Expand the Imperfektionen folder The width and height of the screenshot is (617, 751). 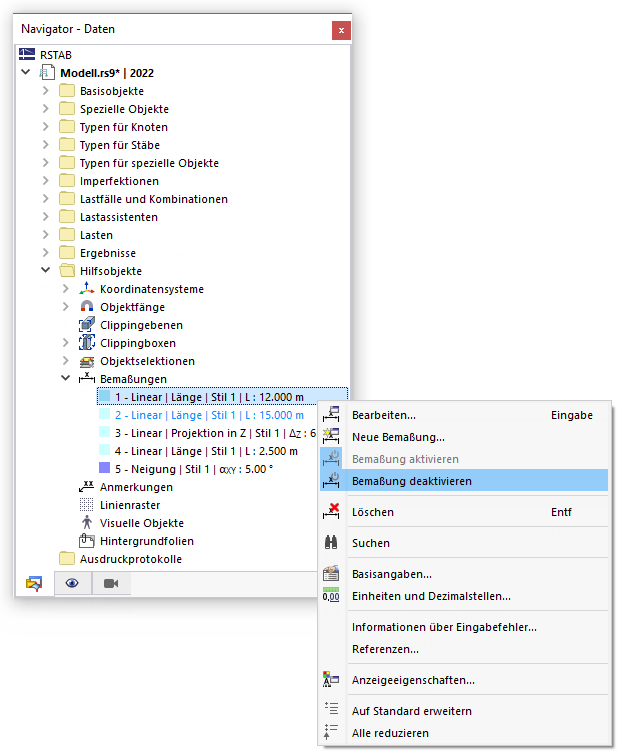click(46, 181)
